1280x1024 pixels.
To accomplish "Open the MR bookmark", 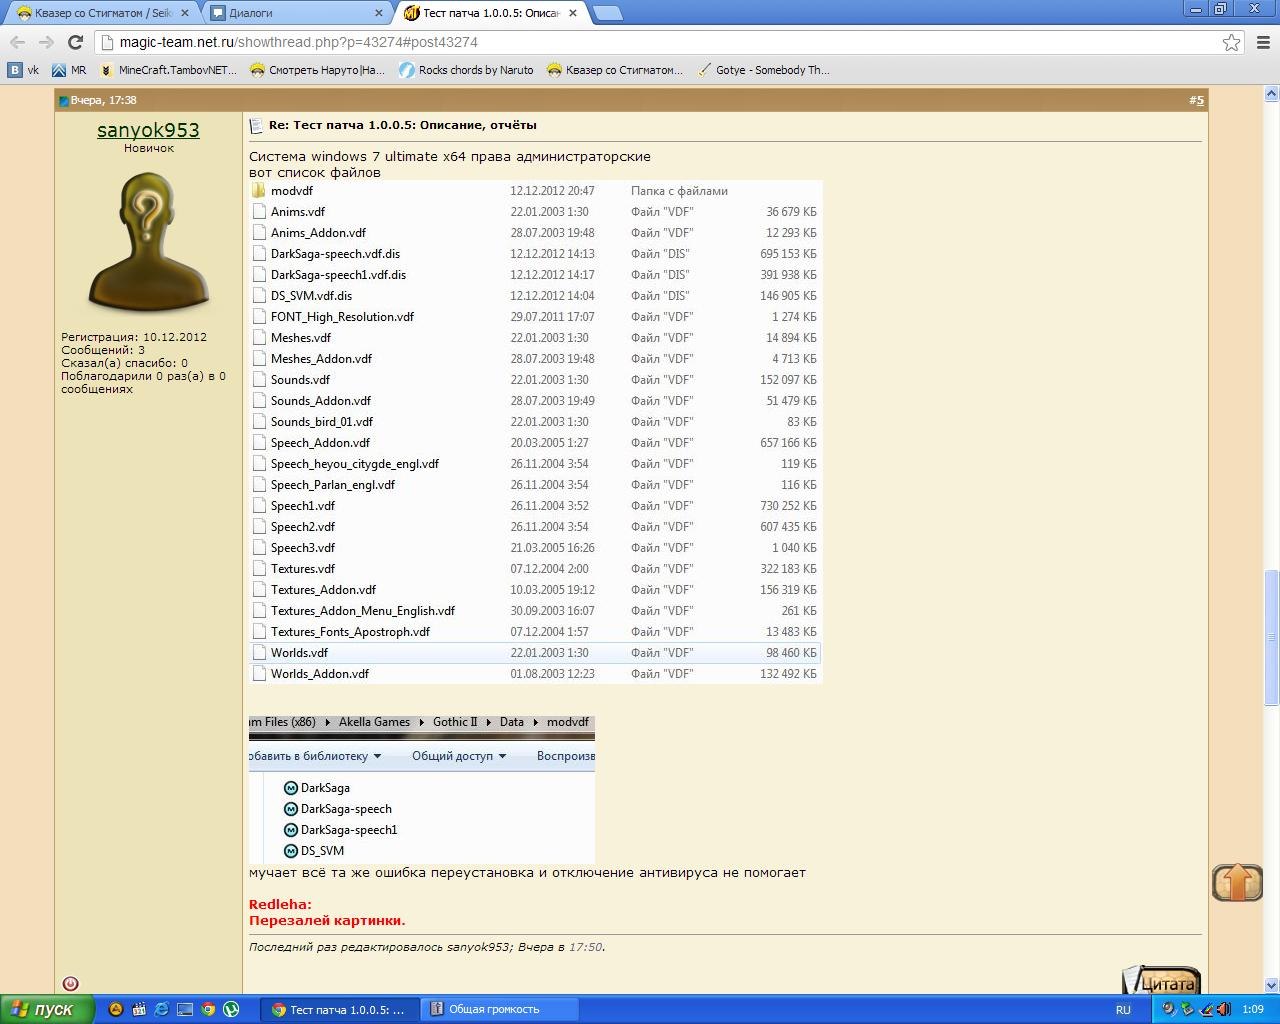I will pos(69,70).
